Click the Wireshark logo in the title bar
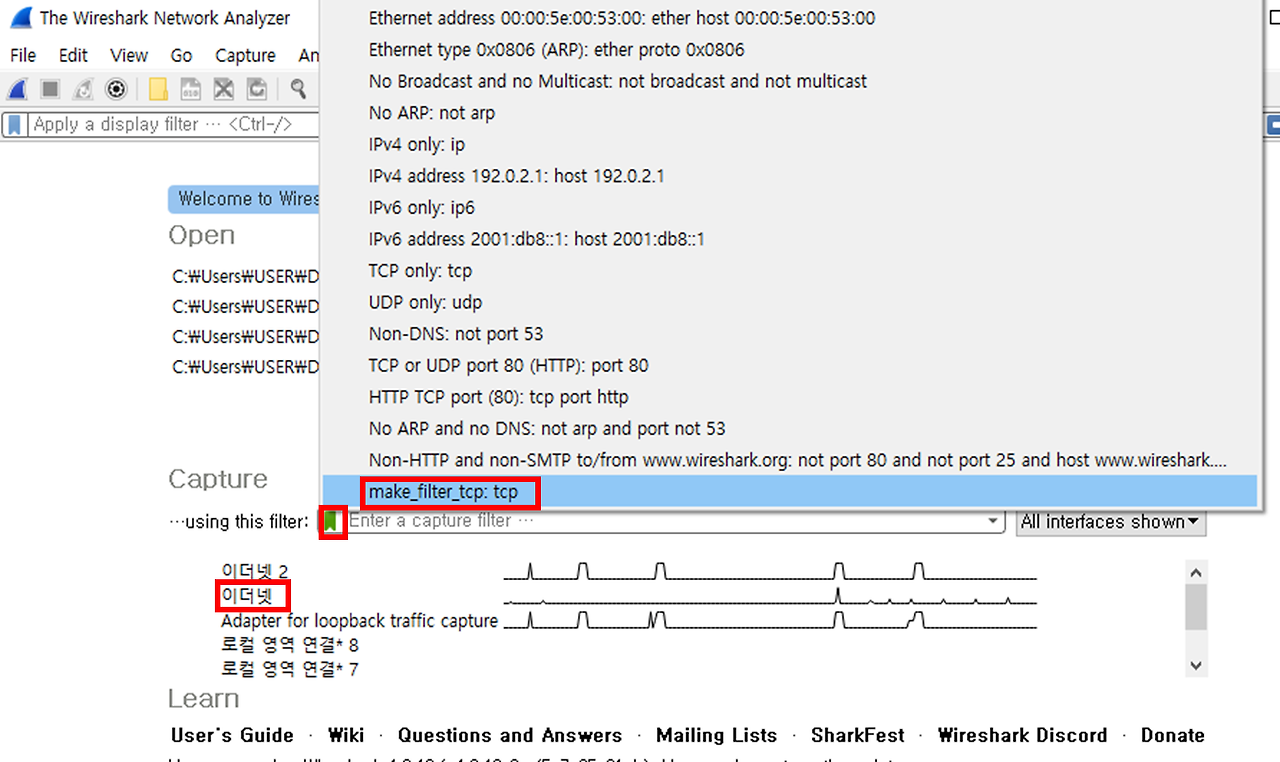Image resolution: width=1280 pixels, height=762 pixels. tap(19, 18)
